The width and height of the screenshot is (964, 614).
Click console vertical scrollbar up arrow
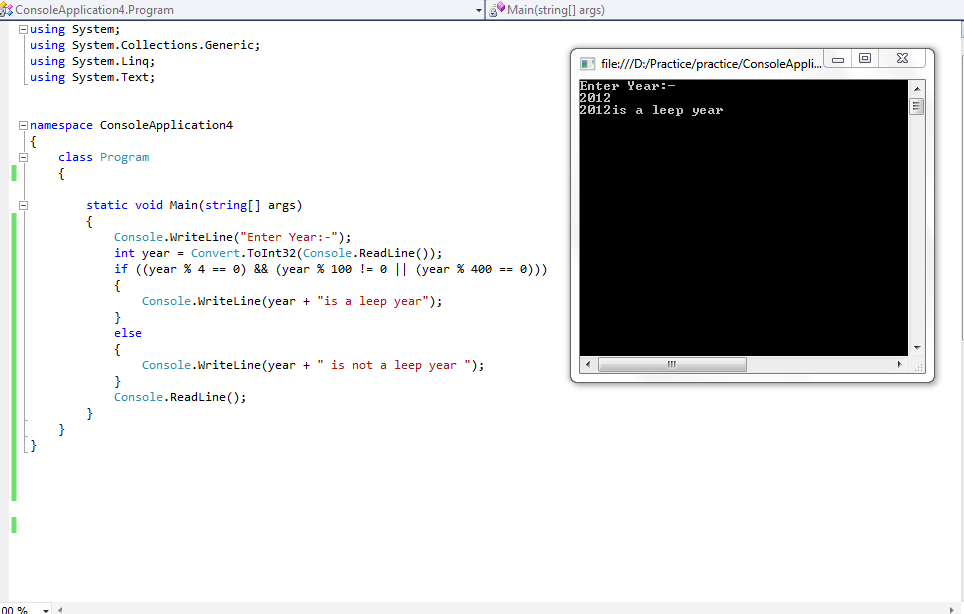pyautogui.click(x=917, y=89)
